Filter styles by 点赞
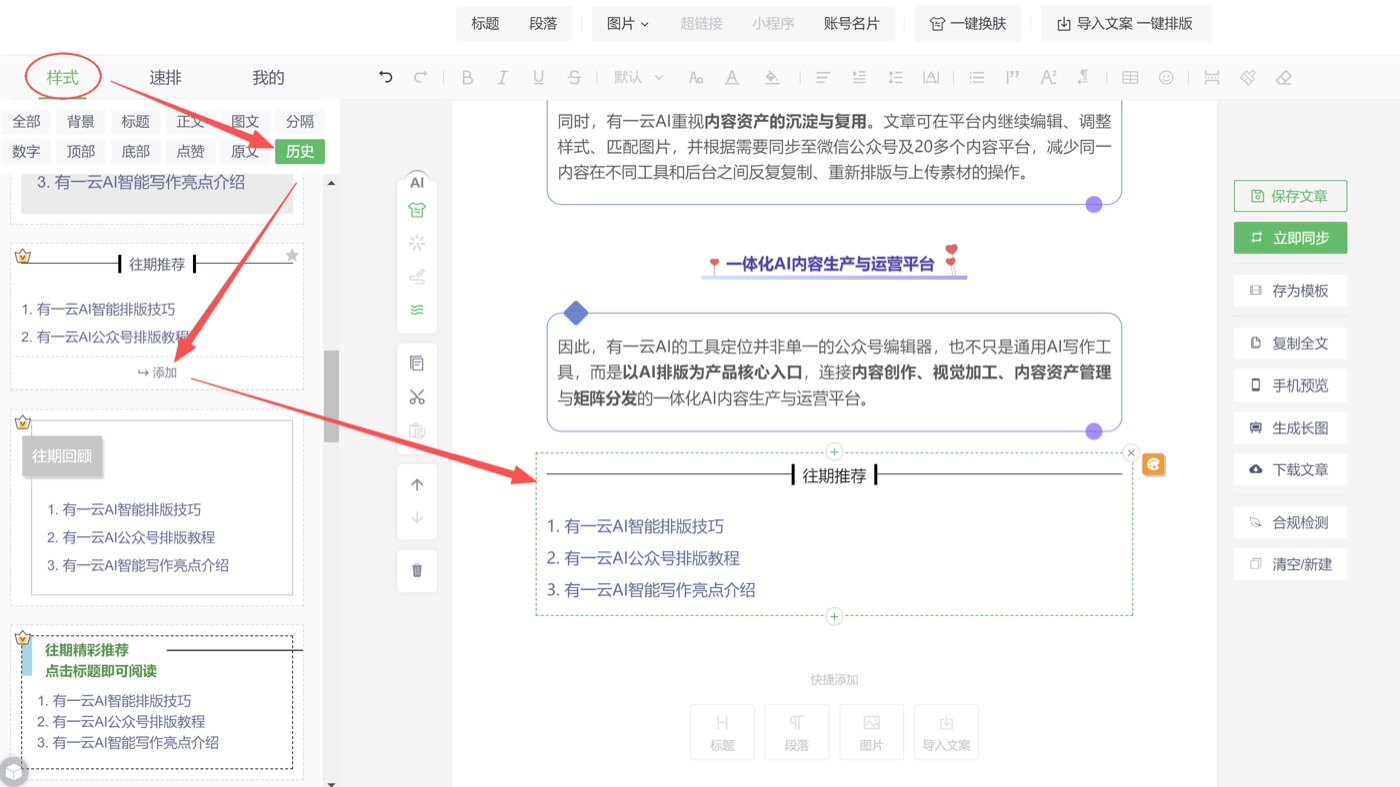The height and width of the screenshot is (787, 1400). coord(190,151)
